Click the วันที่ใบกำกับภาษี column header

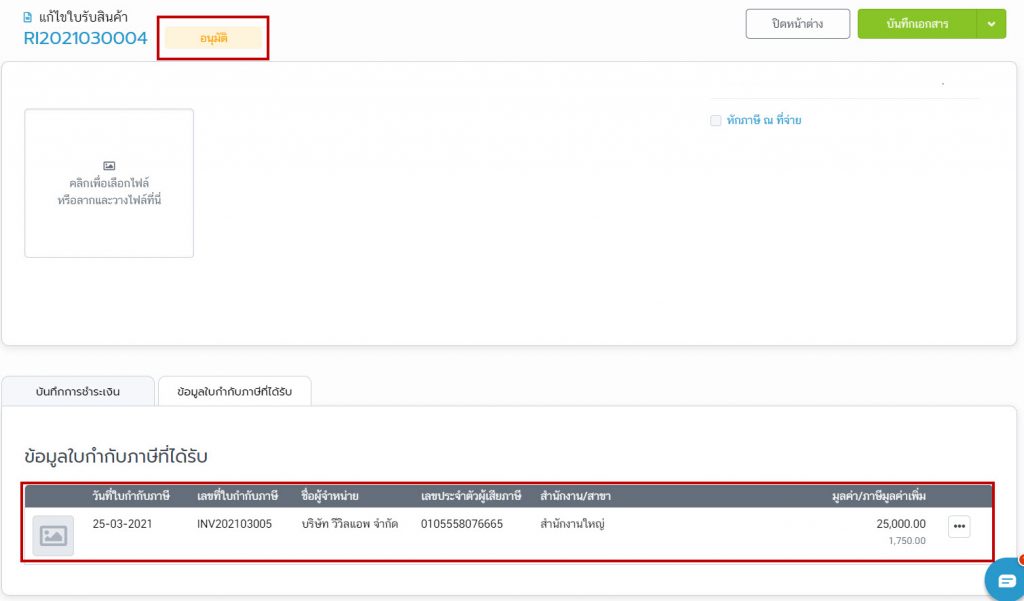click(x=130, y=496)
